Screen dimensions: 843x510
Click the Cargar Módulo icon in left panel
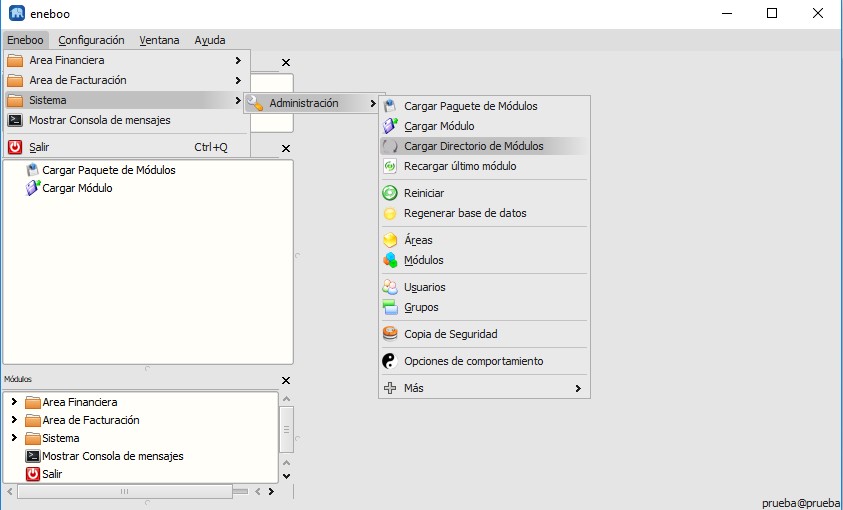tap(33, 188)
